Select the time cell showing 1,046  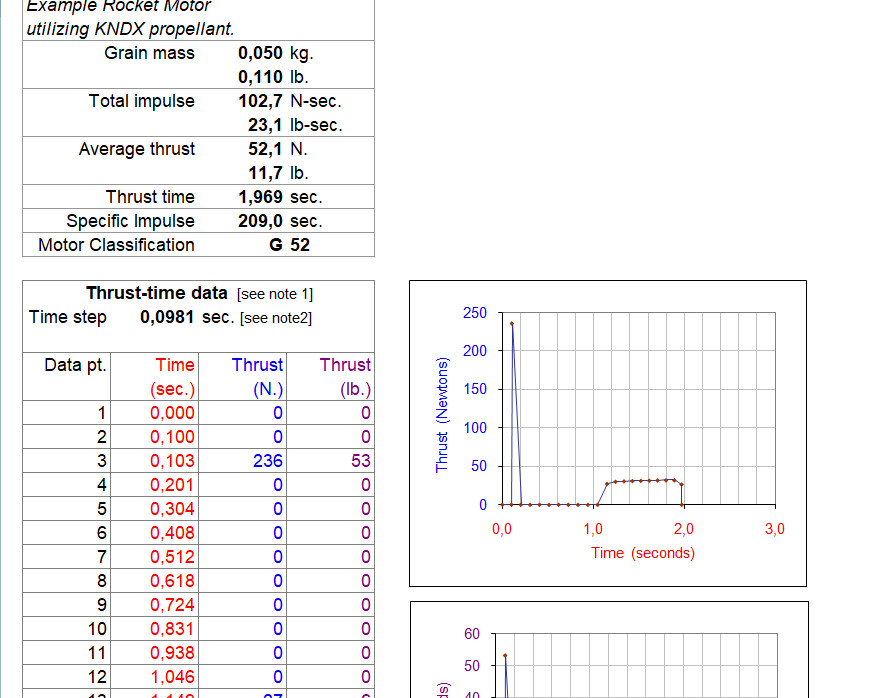point(172,677)
